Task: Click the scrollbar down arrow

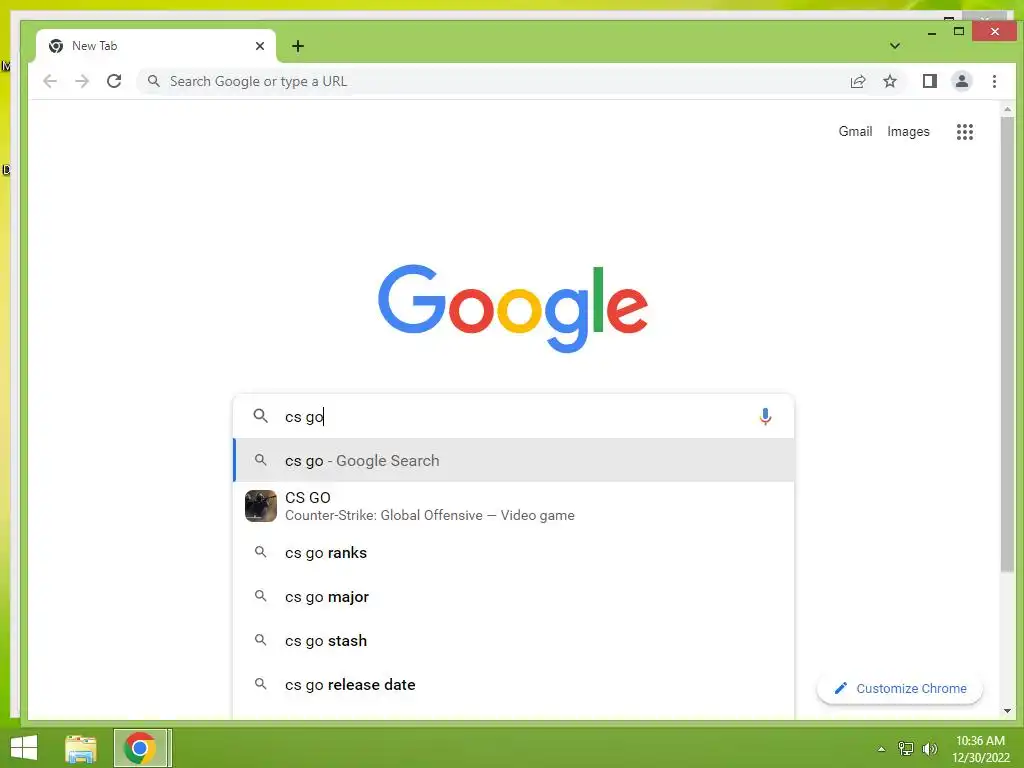Action: [1007, 711]
